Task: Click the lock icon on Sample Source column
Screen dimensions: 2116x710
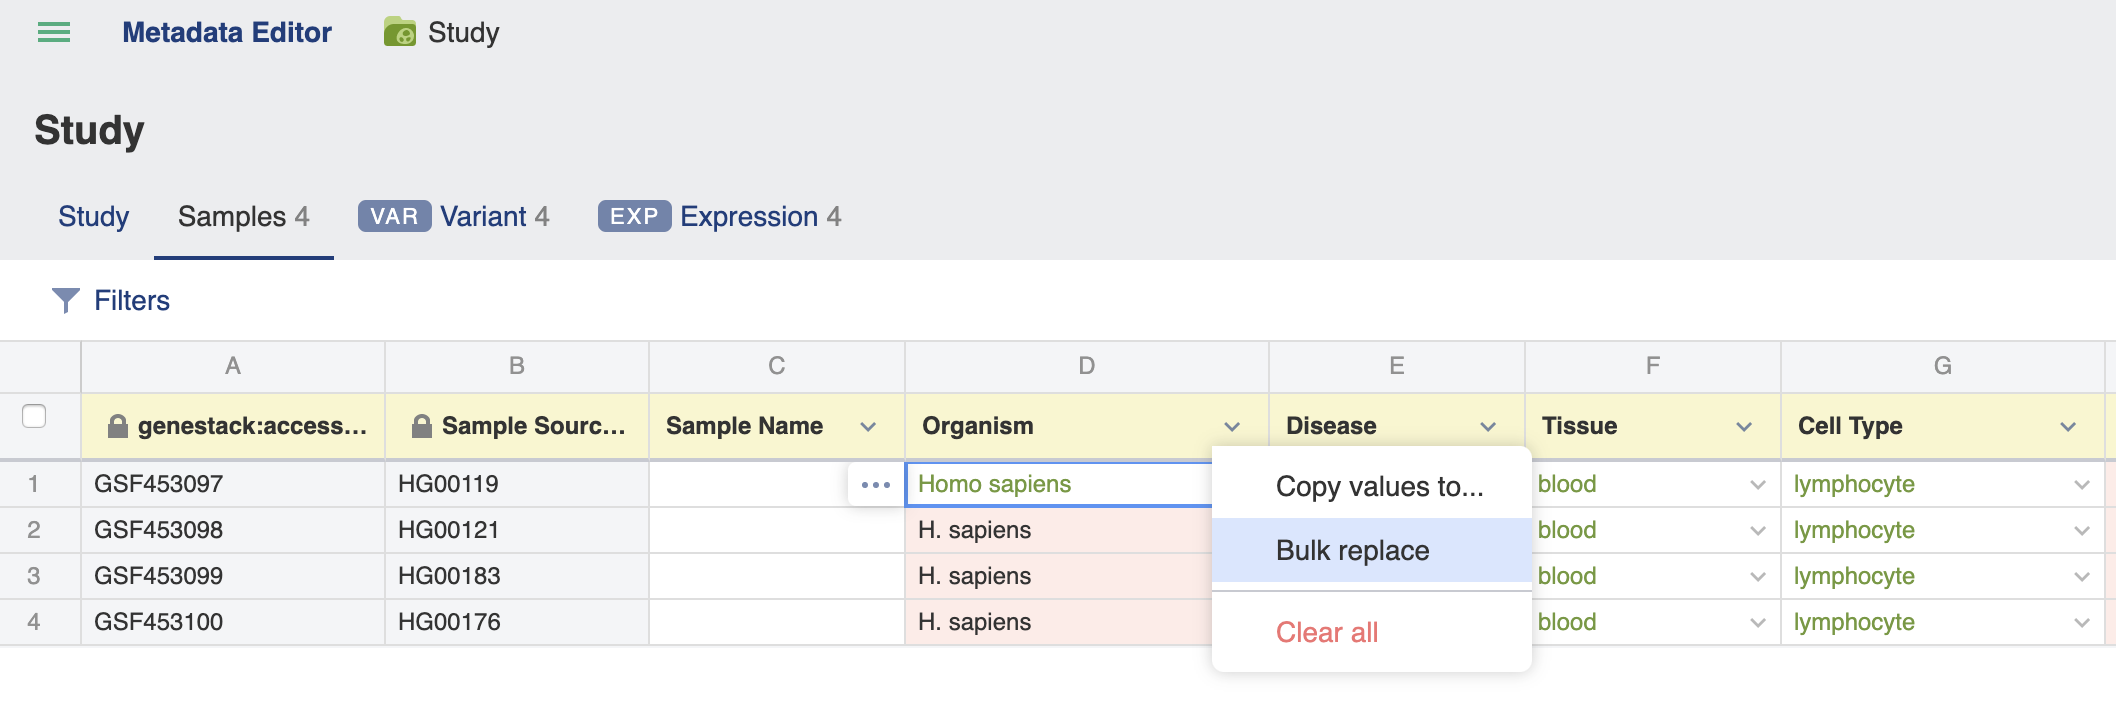Action: click(422, 426)
